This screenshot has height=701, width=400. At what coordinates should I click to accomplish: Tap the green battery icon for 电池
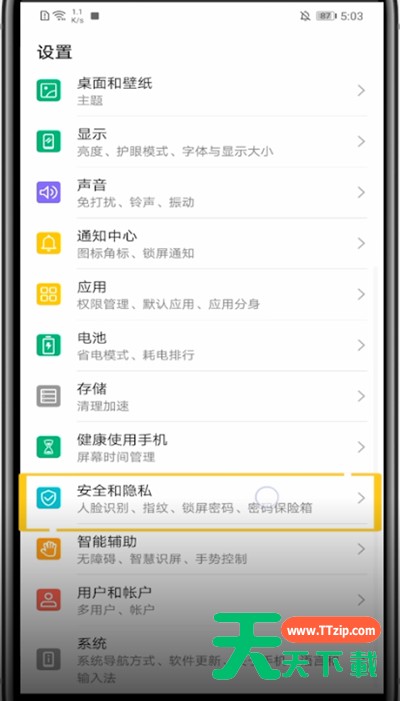[x=48, y=346]
